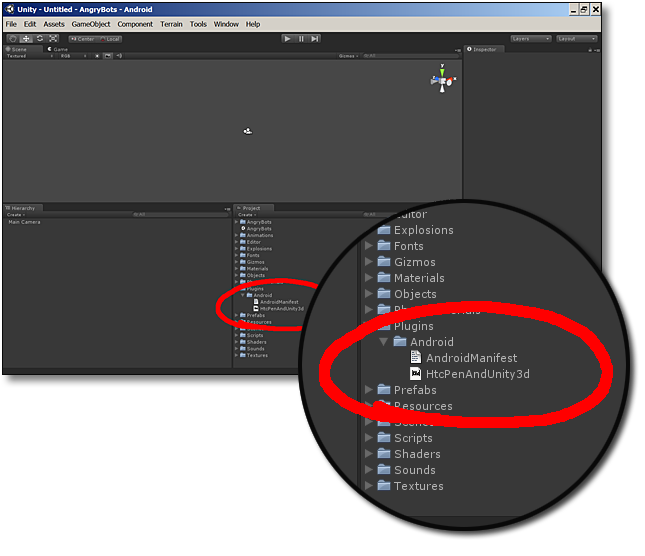
Task: Click the Unity logo in the title bar
Action: click(10, 9)
